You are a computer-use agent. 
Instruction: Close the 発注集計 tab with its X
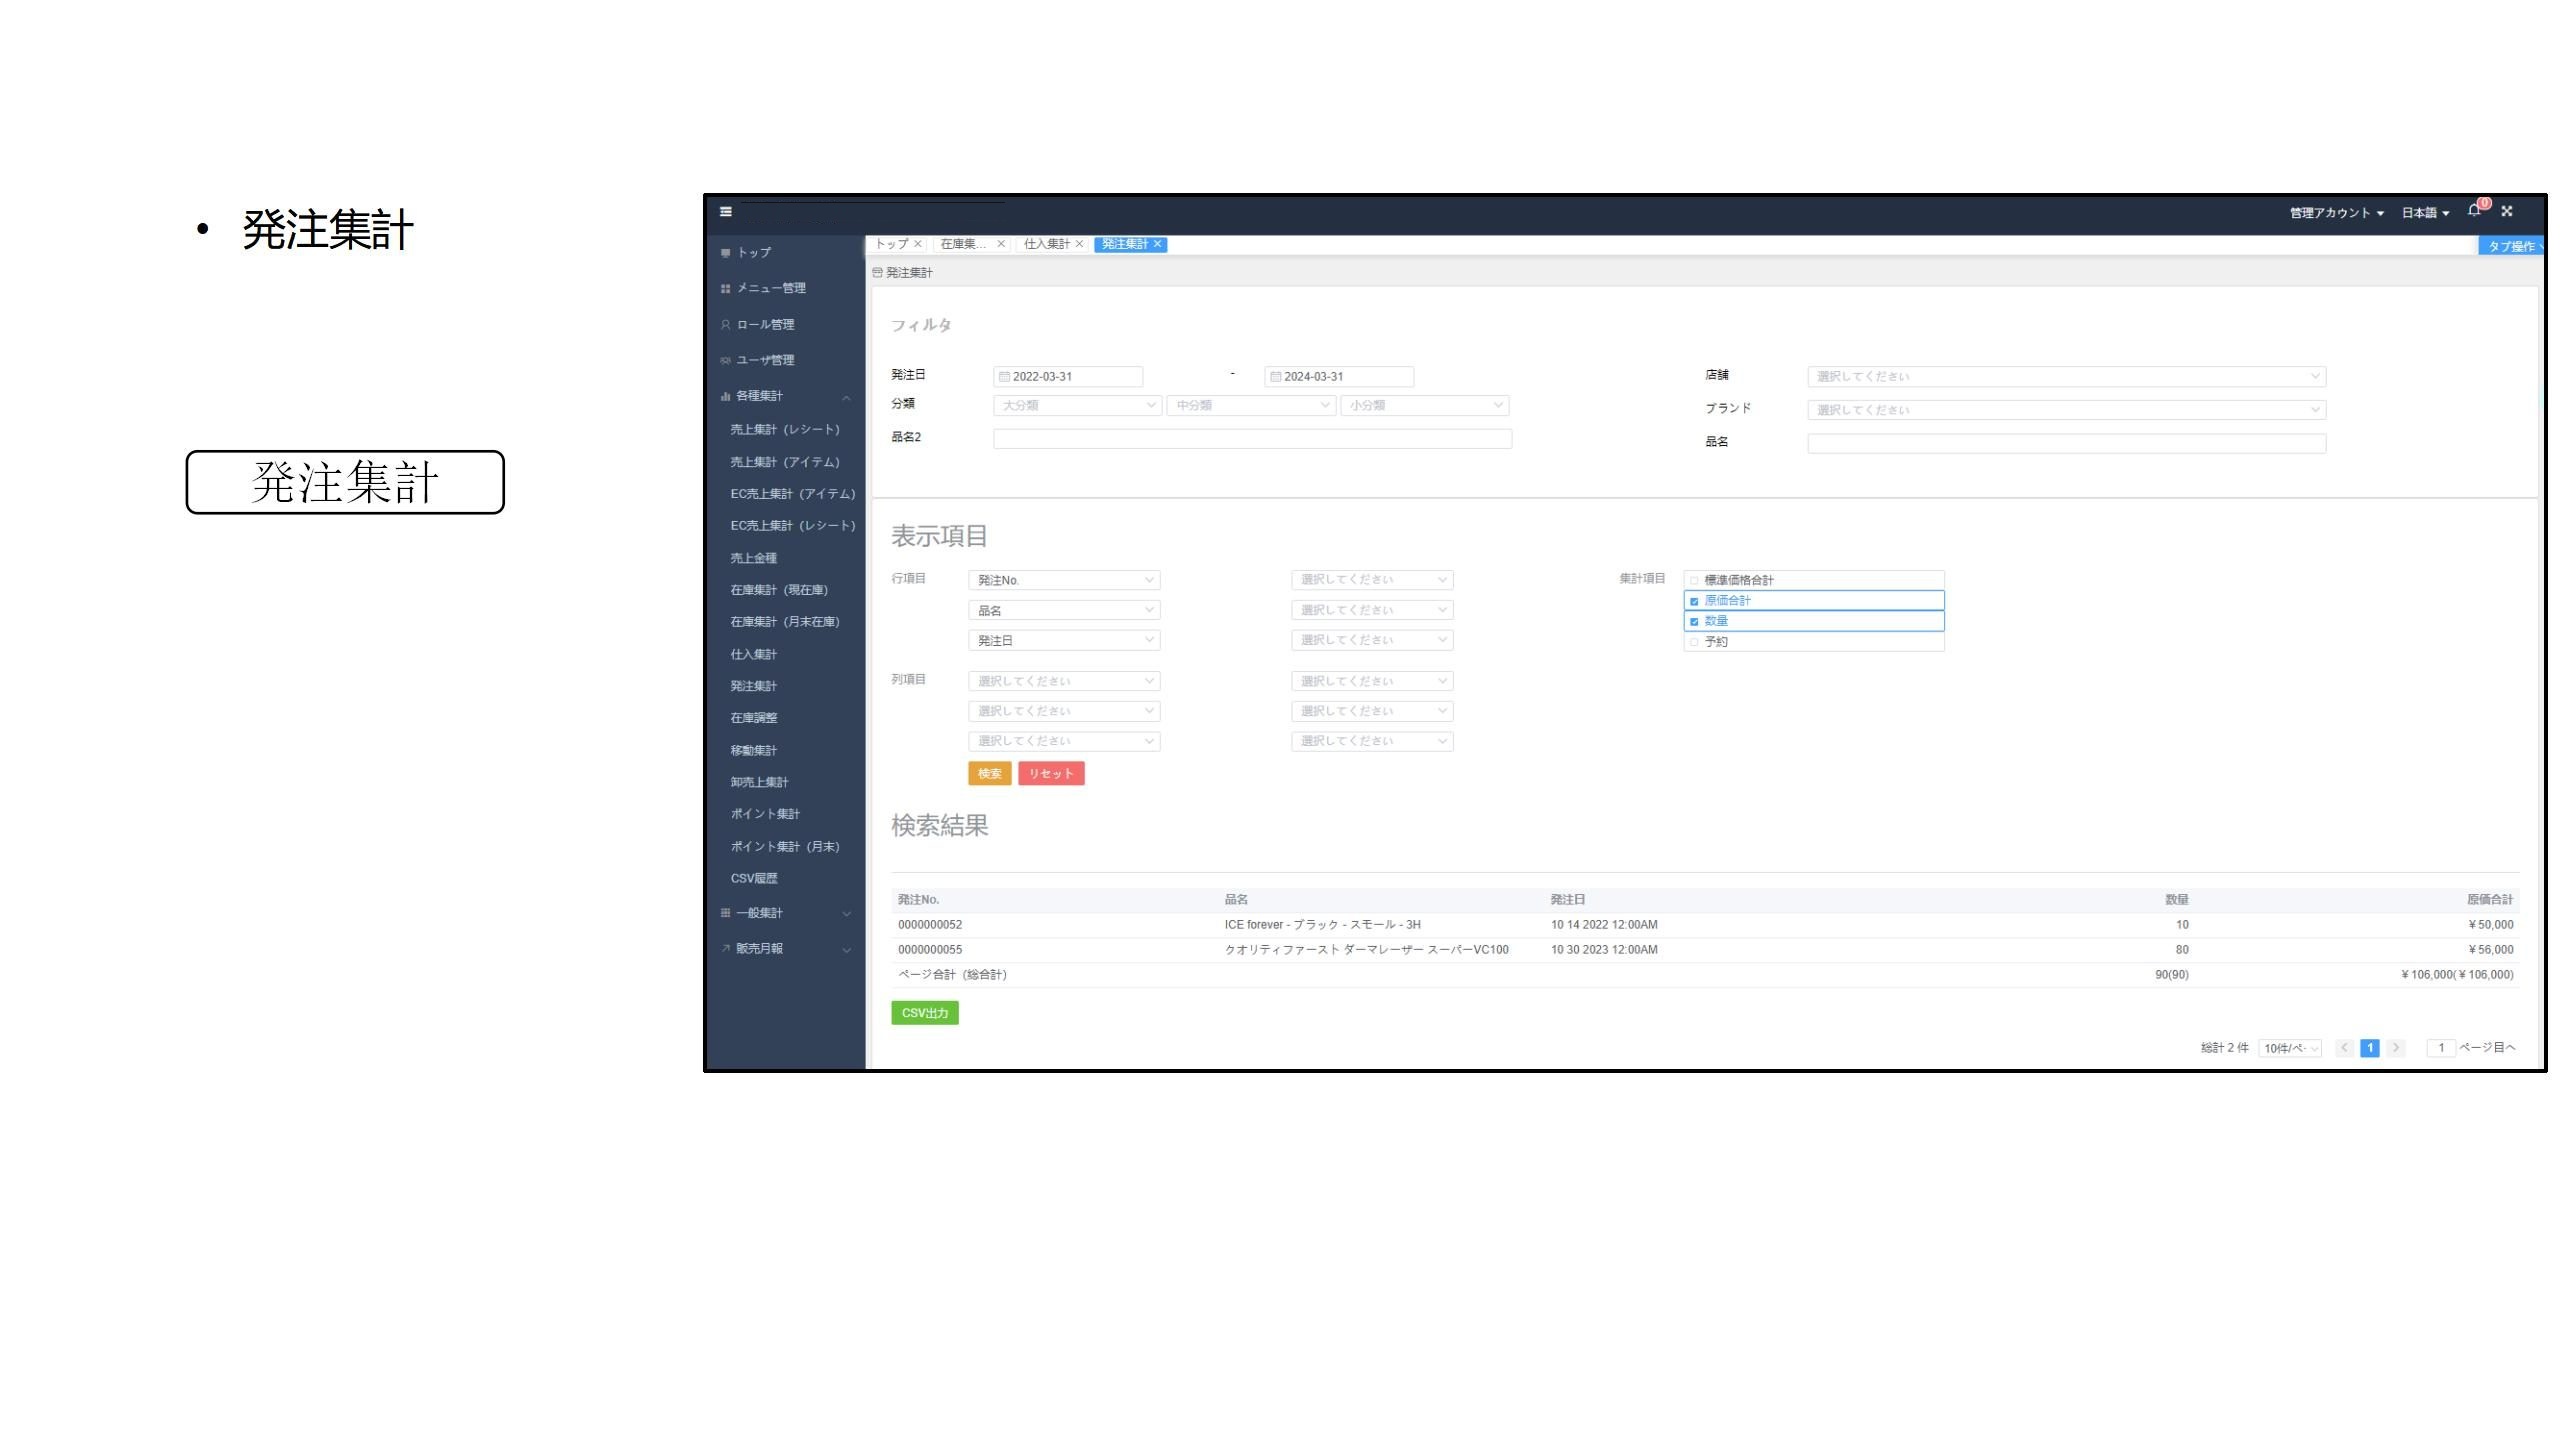tap(1158, 244)
